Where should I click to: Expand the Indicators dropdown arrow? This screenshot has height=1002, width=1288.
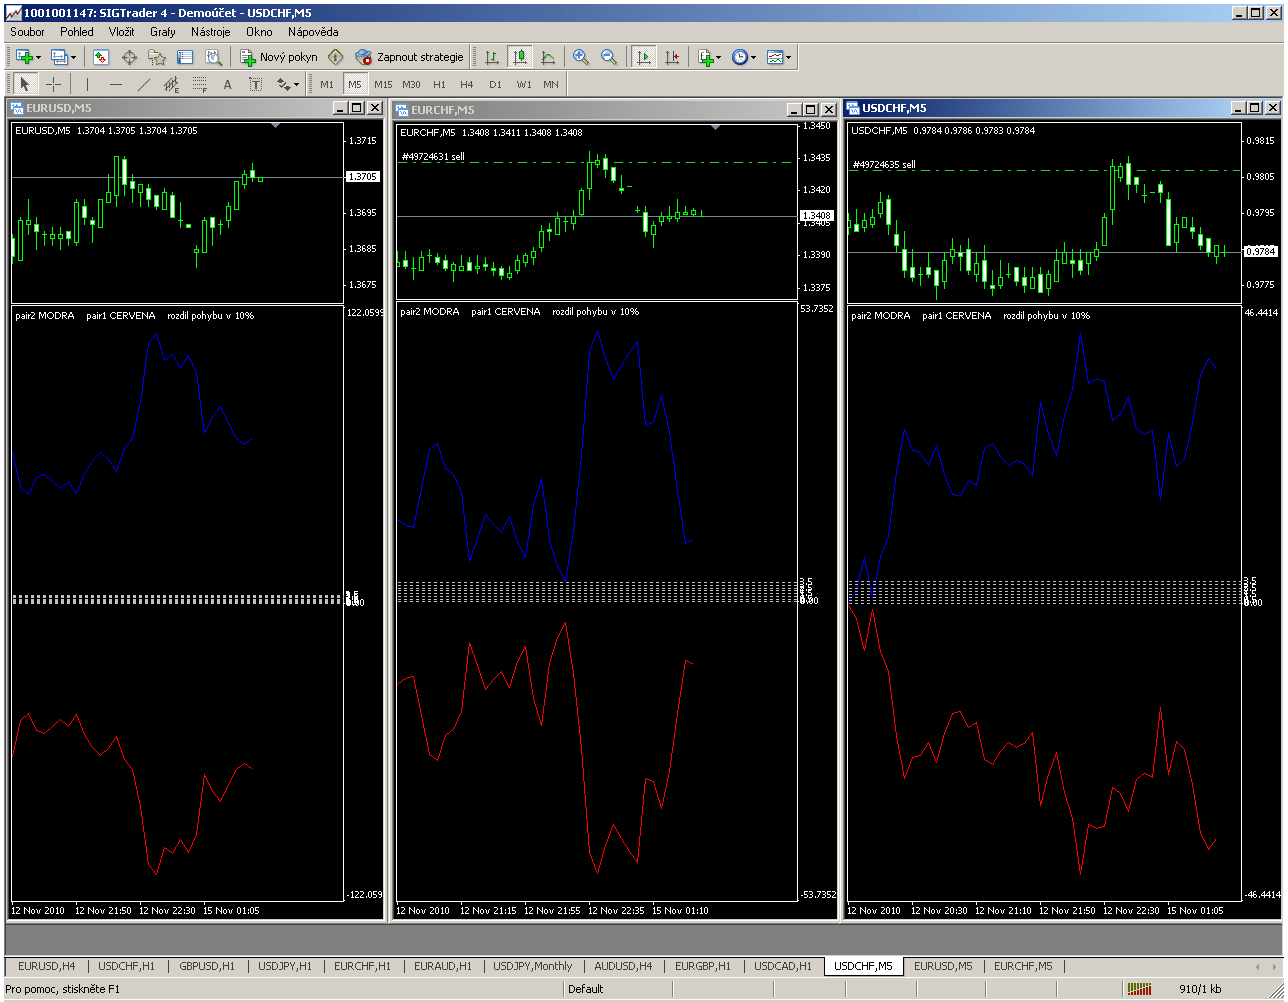pyautogui.click(x=719, y=57)
